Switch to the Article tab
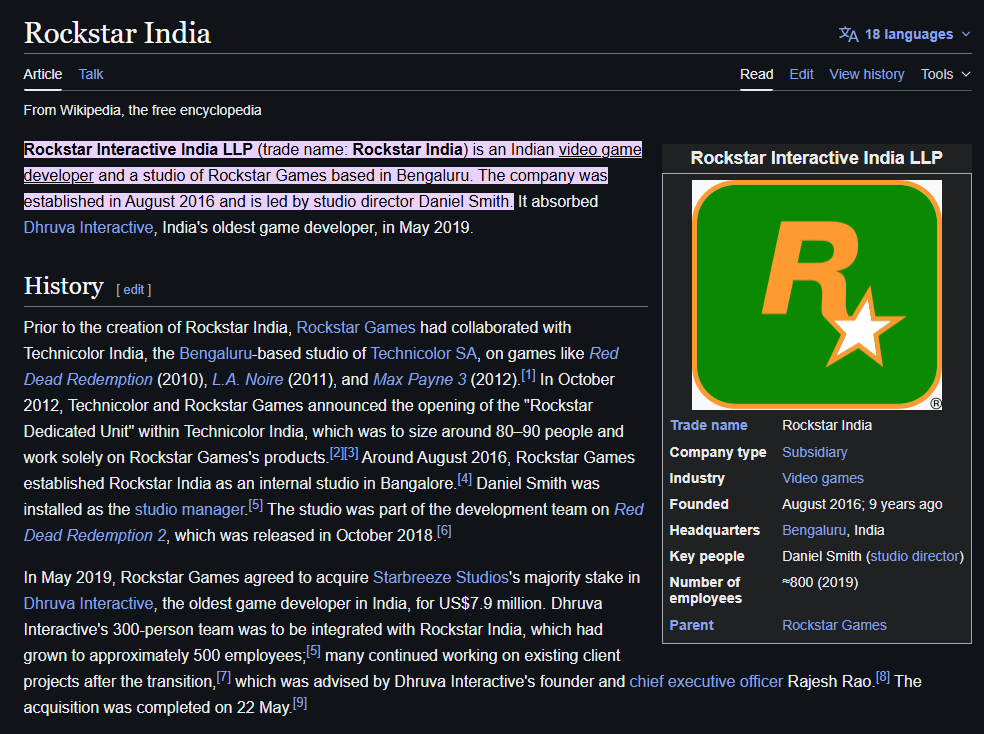The height and width of the screenshot is (734, 984). point(43,74)
